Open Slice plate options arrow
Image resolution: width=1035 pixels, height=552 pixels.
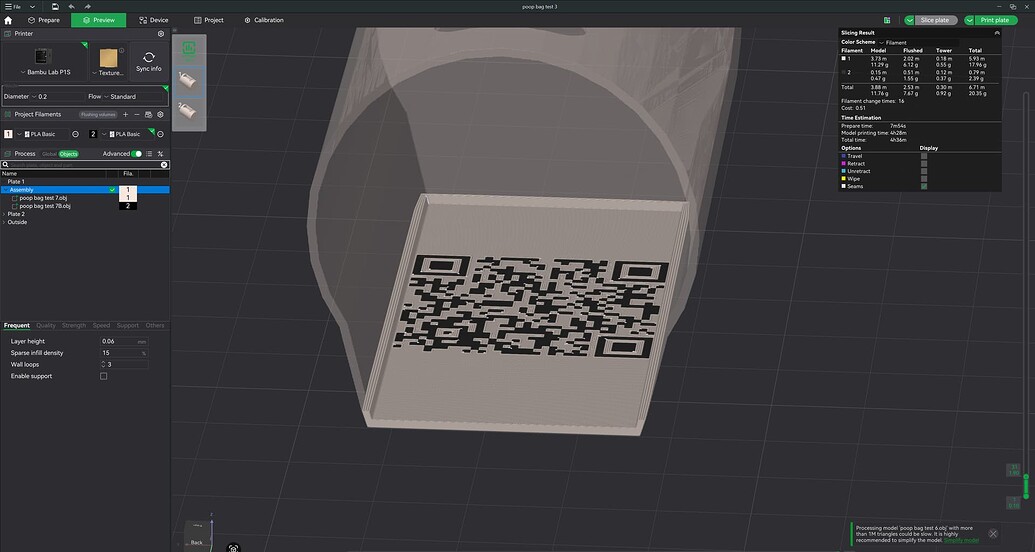coord(910,20)
